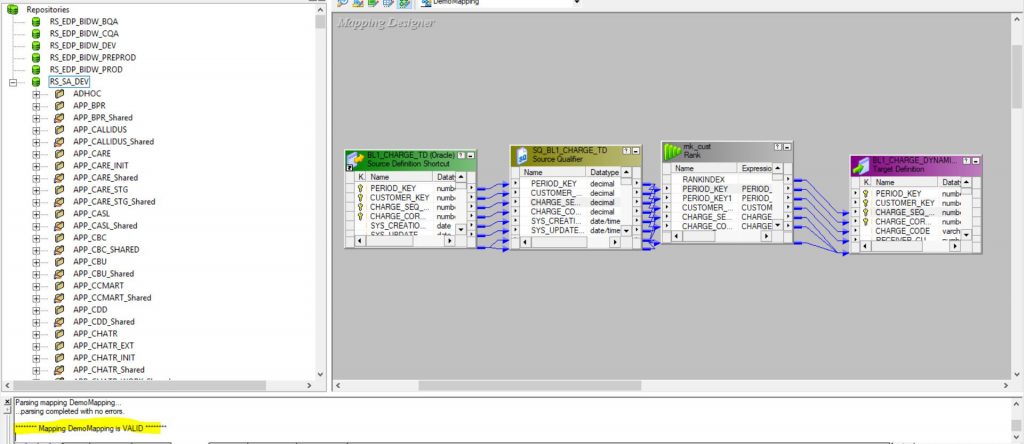Expand the APP_CHATR_EXT folder
Screen dimensions: 1024x444
click(x=36, y=346)
